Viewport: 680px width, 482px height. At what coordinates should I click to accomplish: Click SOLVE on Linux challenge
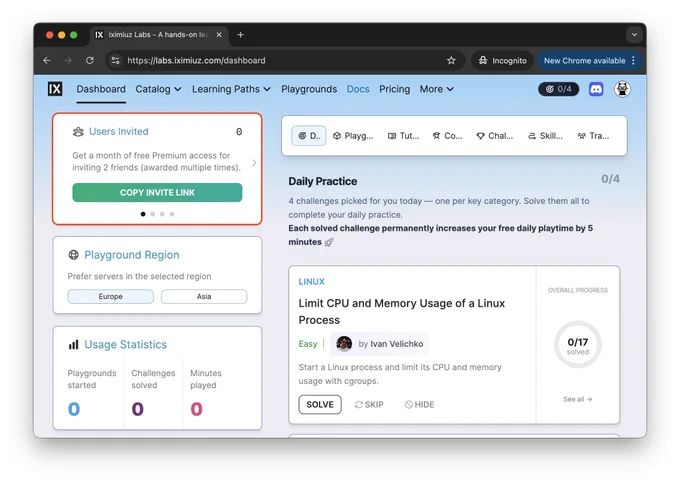click(x=320, y=404)
